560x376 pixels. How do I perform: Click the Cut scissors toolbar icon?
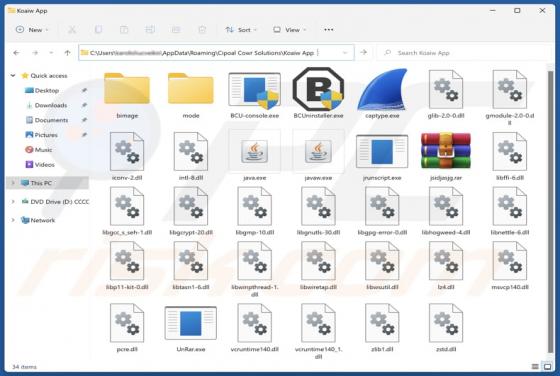pos(72,30)
